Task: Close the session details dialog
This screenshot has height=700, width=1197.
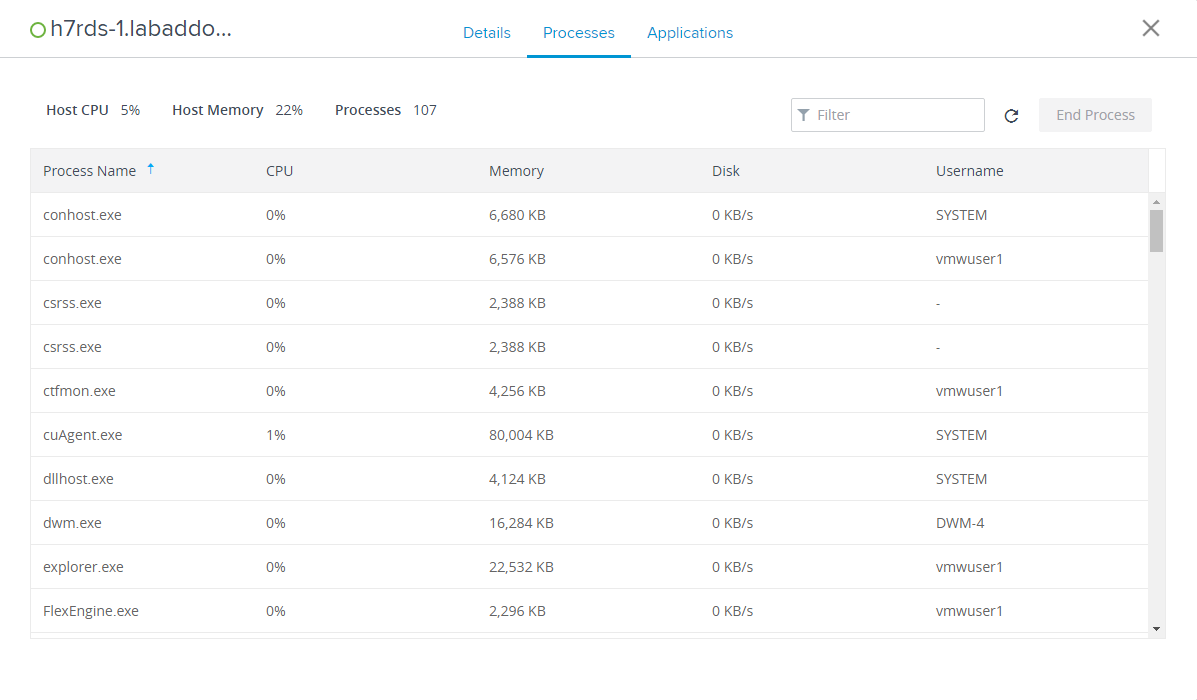Action: (1150, 28)
